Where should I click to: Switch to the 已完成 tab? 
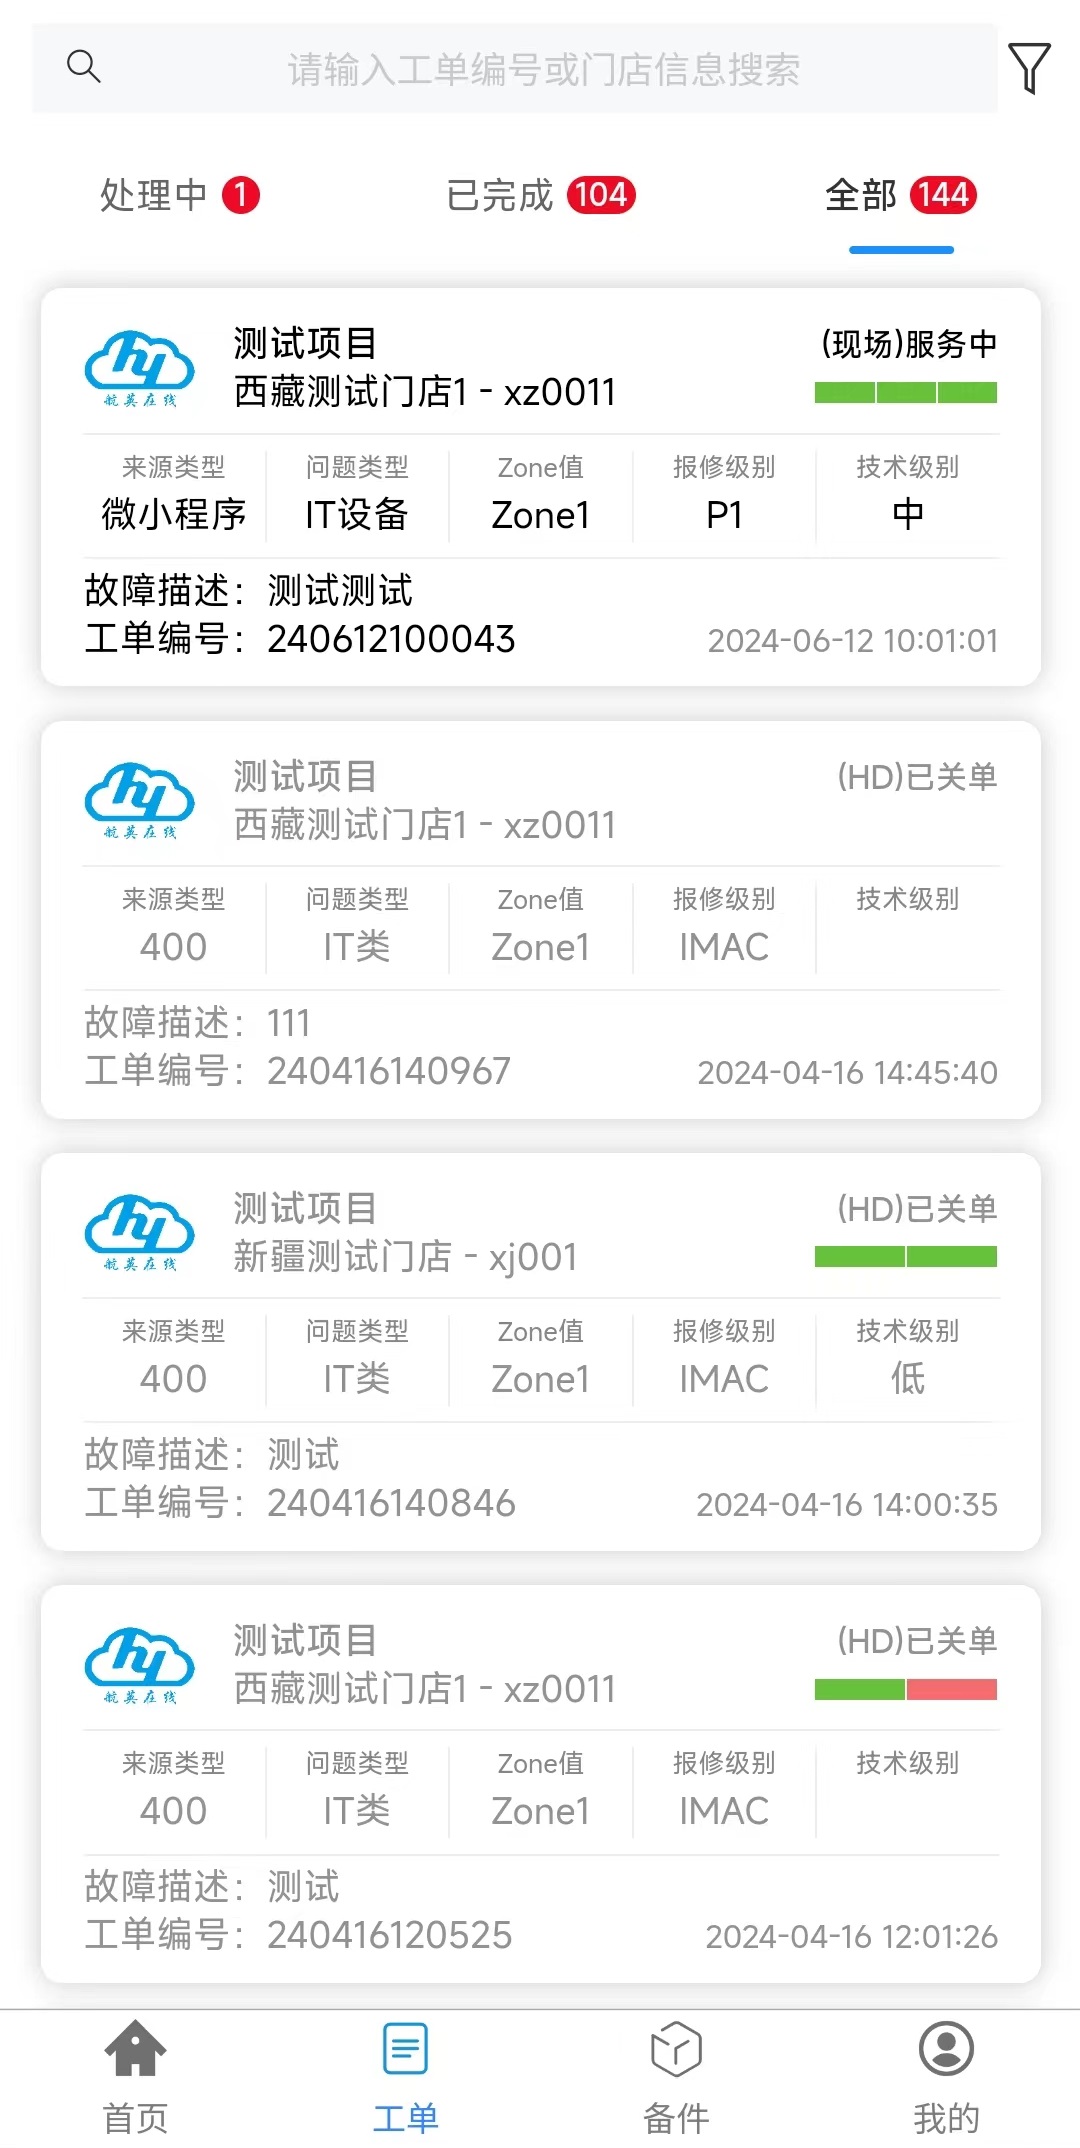[x=540, y=196]
